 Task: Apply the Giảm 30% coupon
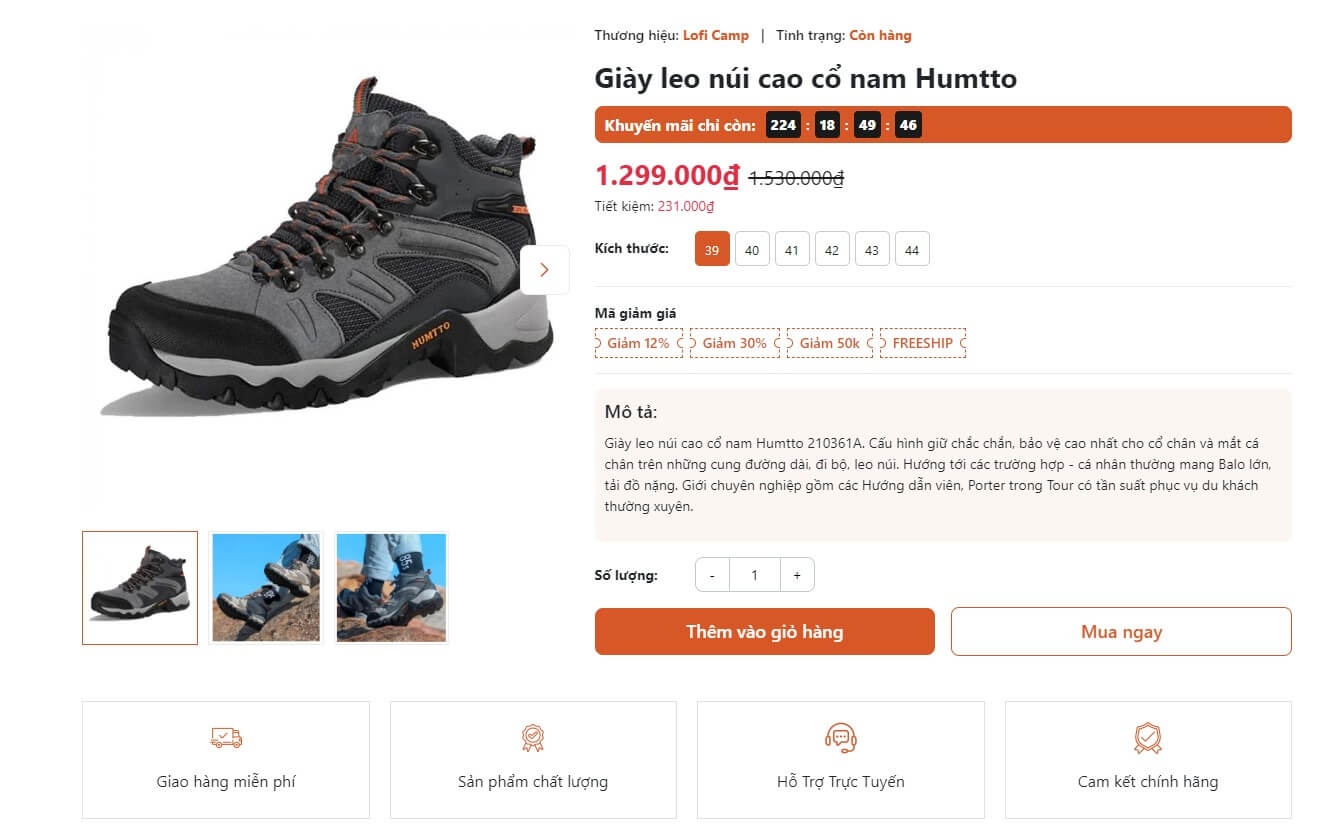(735, 343)
